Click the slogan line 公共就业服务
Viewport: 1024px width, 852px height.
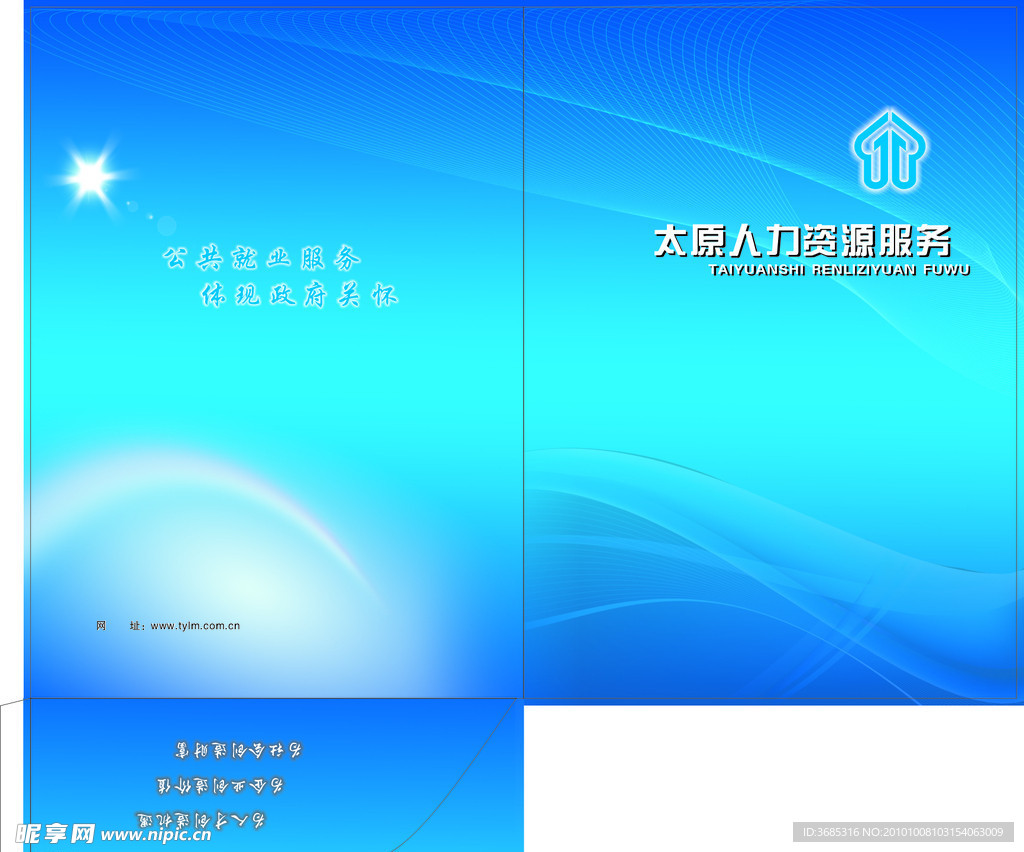point(262,259)
